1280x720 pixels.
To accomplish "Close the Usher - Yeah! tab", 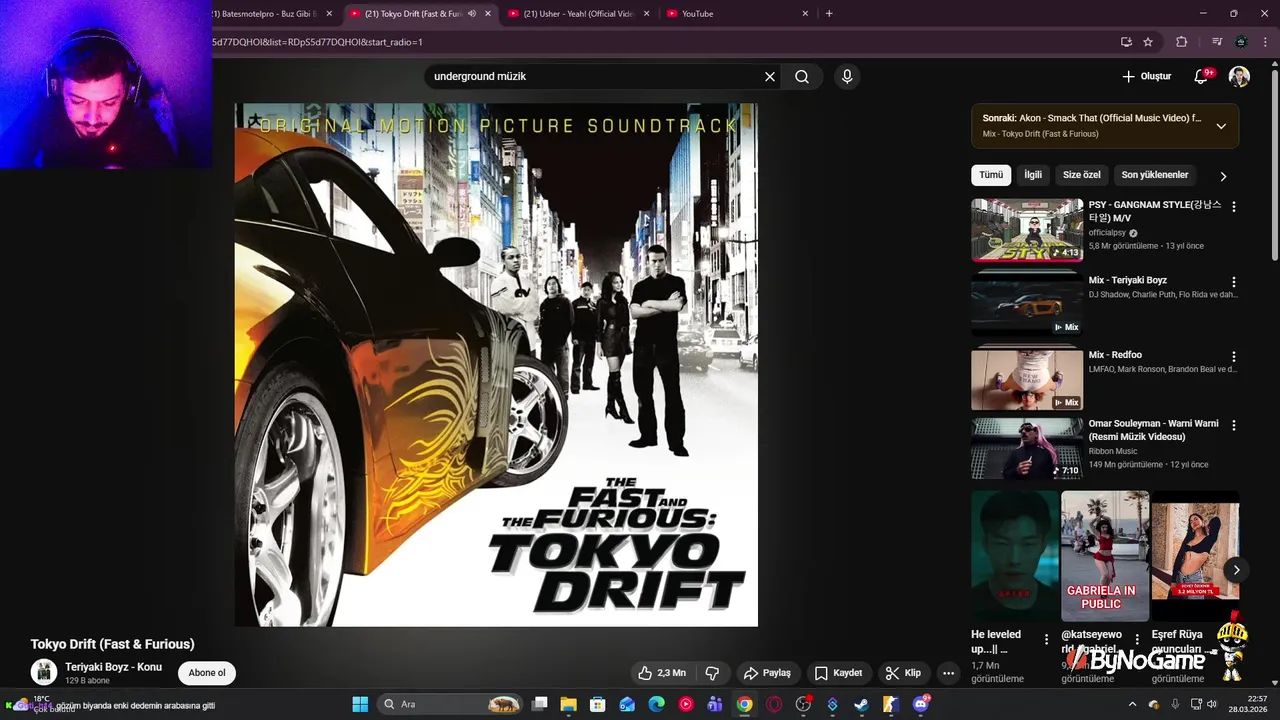I will tap(646, 14).
